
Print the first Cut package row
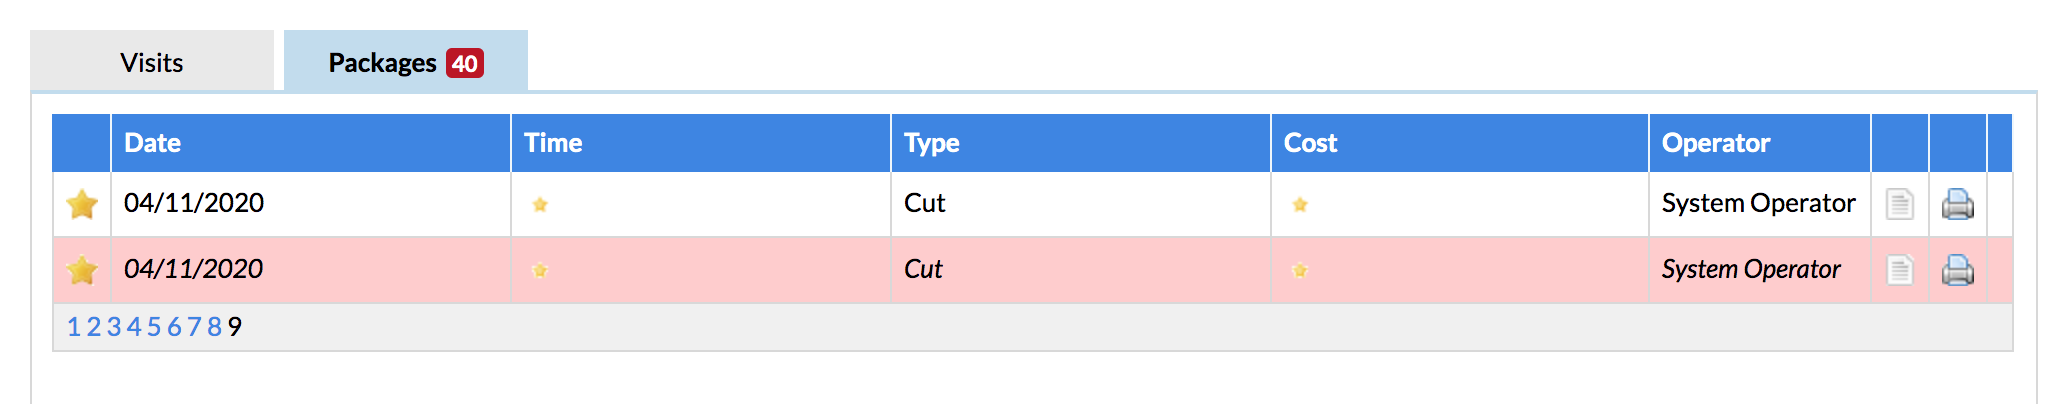[x=1958, y=204]
